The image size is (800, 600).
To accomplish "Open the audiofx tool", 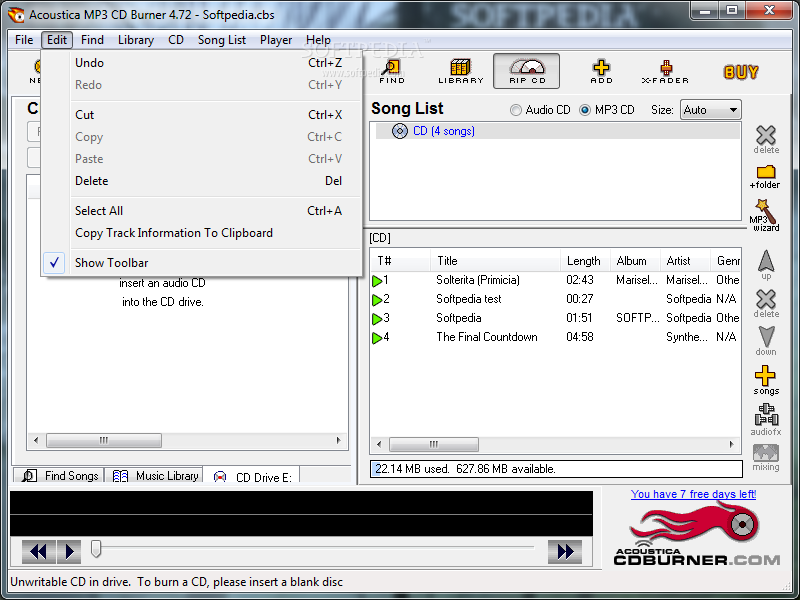I will click(766, 419).
